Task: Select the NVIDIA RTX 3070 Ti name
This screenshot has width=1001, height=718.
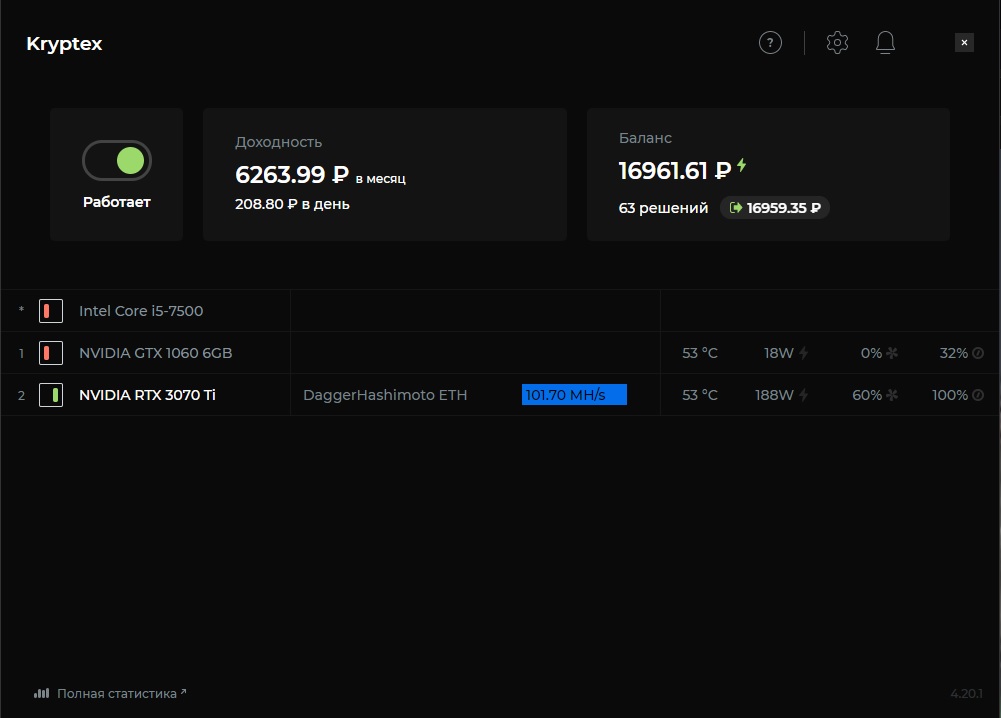Action: 147,395
